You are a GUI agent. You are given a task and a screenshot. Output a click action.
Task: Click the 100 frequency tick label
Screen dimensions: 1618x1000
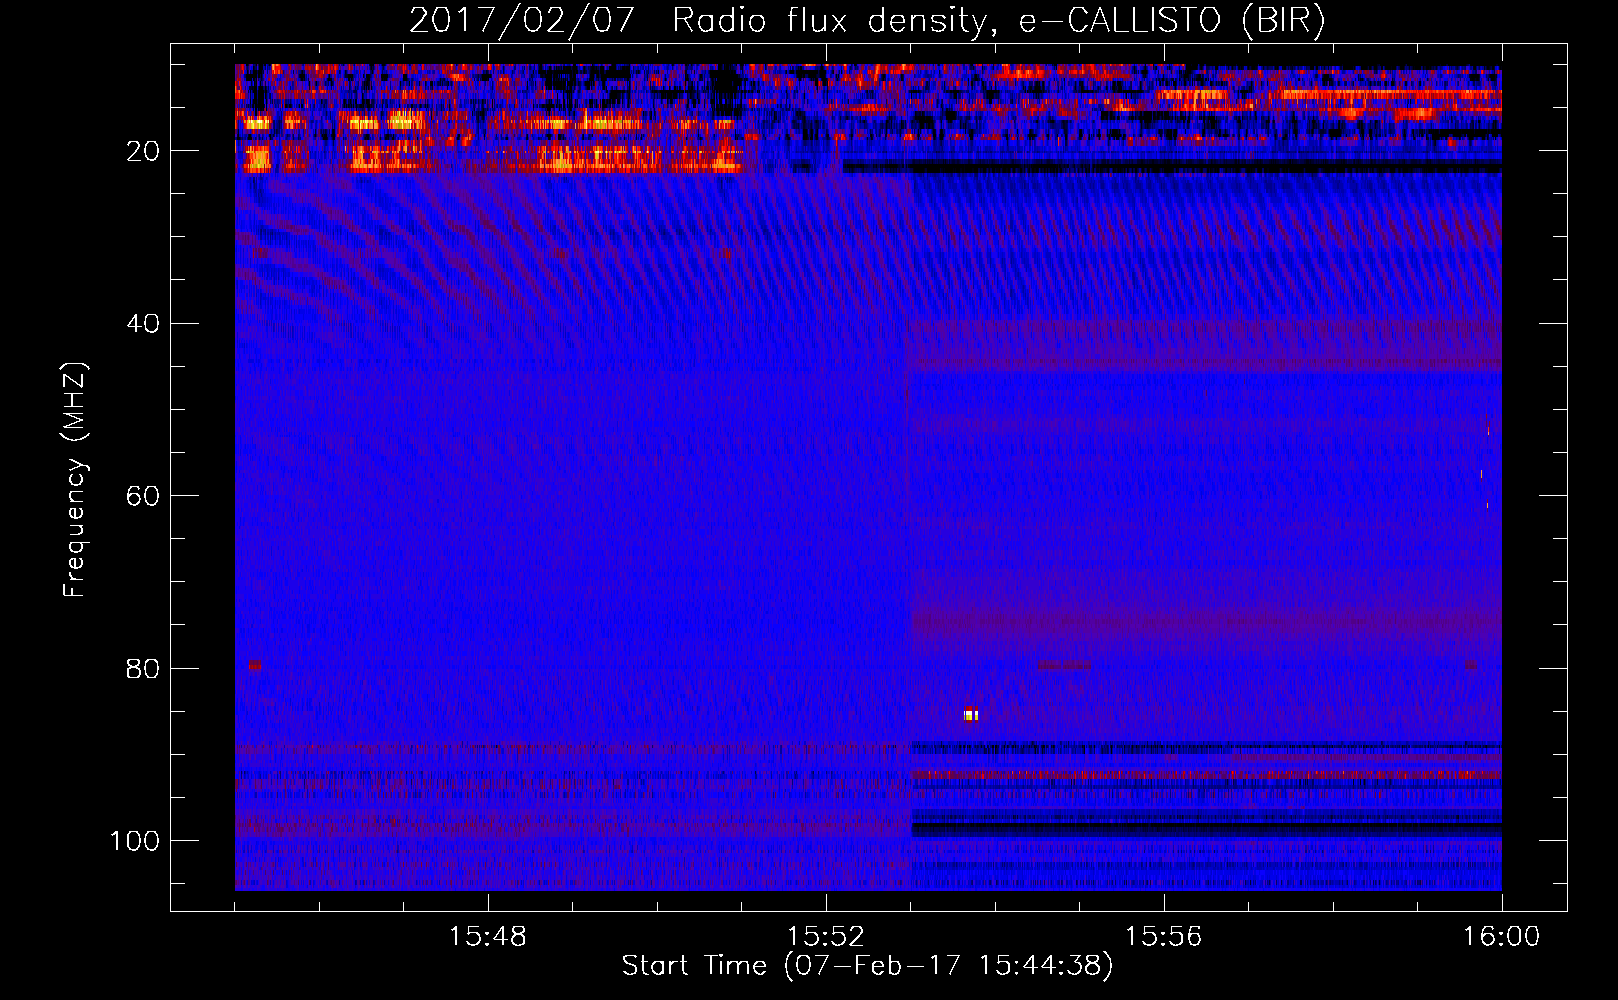135,840
